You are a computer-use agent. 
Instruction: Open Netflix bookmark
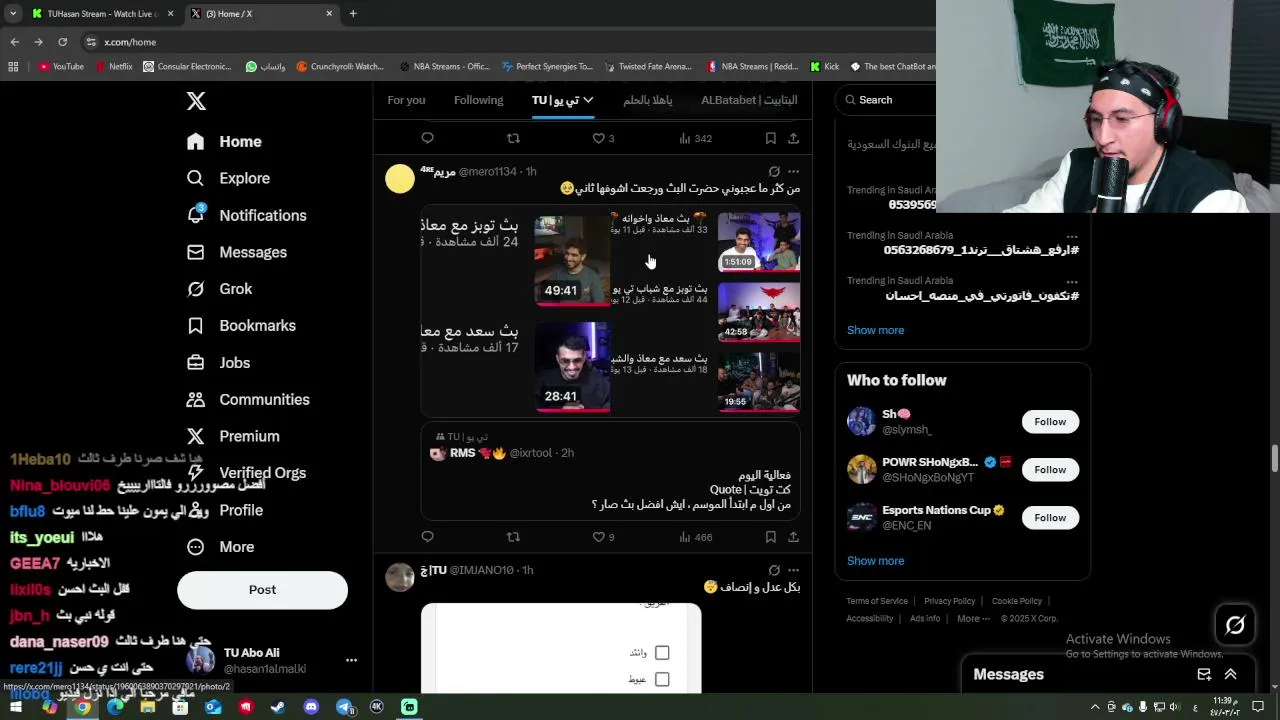pyautogui.click(x=114, y=67)
